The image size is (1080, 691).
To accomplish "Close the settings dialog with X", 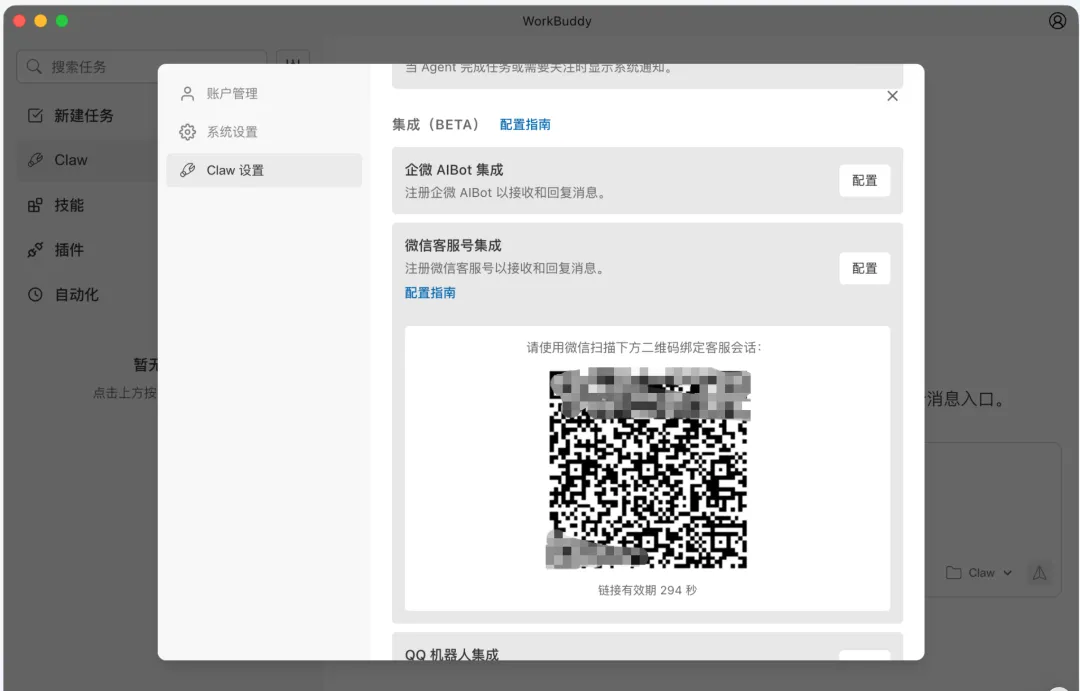I will [x=892, y=96].
